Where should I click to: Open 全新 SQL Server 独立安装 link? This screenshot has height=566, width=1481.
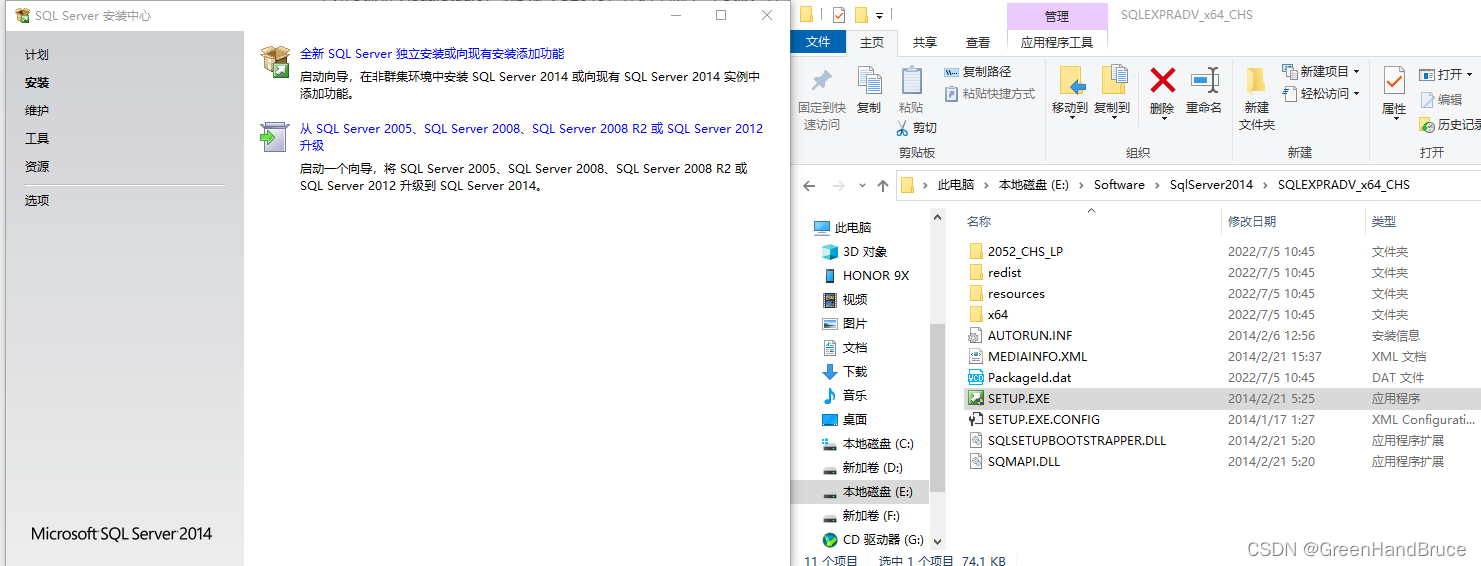coord(432,54)
